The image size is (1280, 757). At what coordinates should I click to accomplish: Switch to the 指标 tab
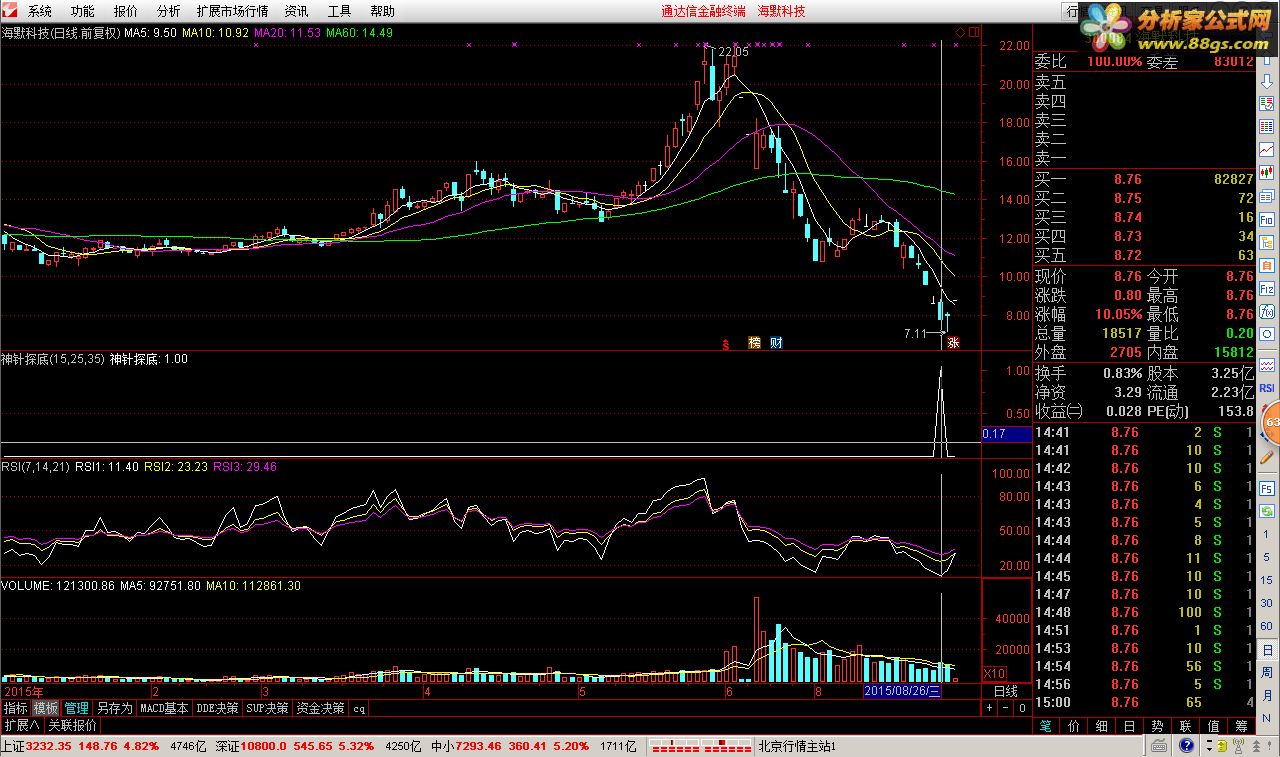point(15,708)
